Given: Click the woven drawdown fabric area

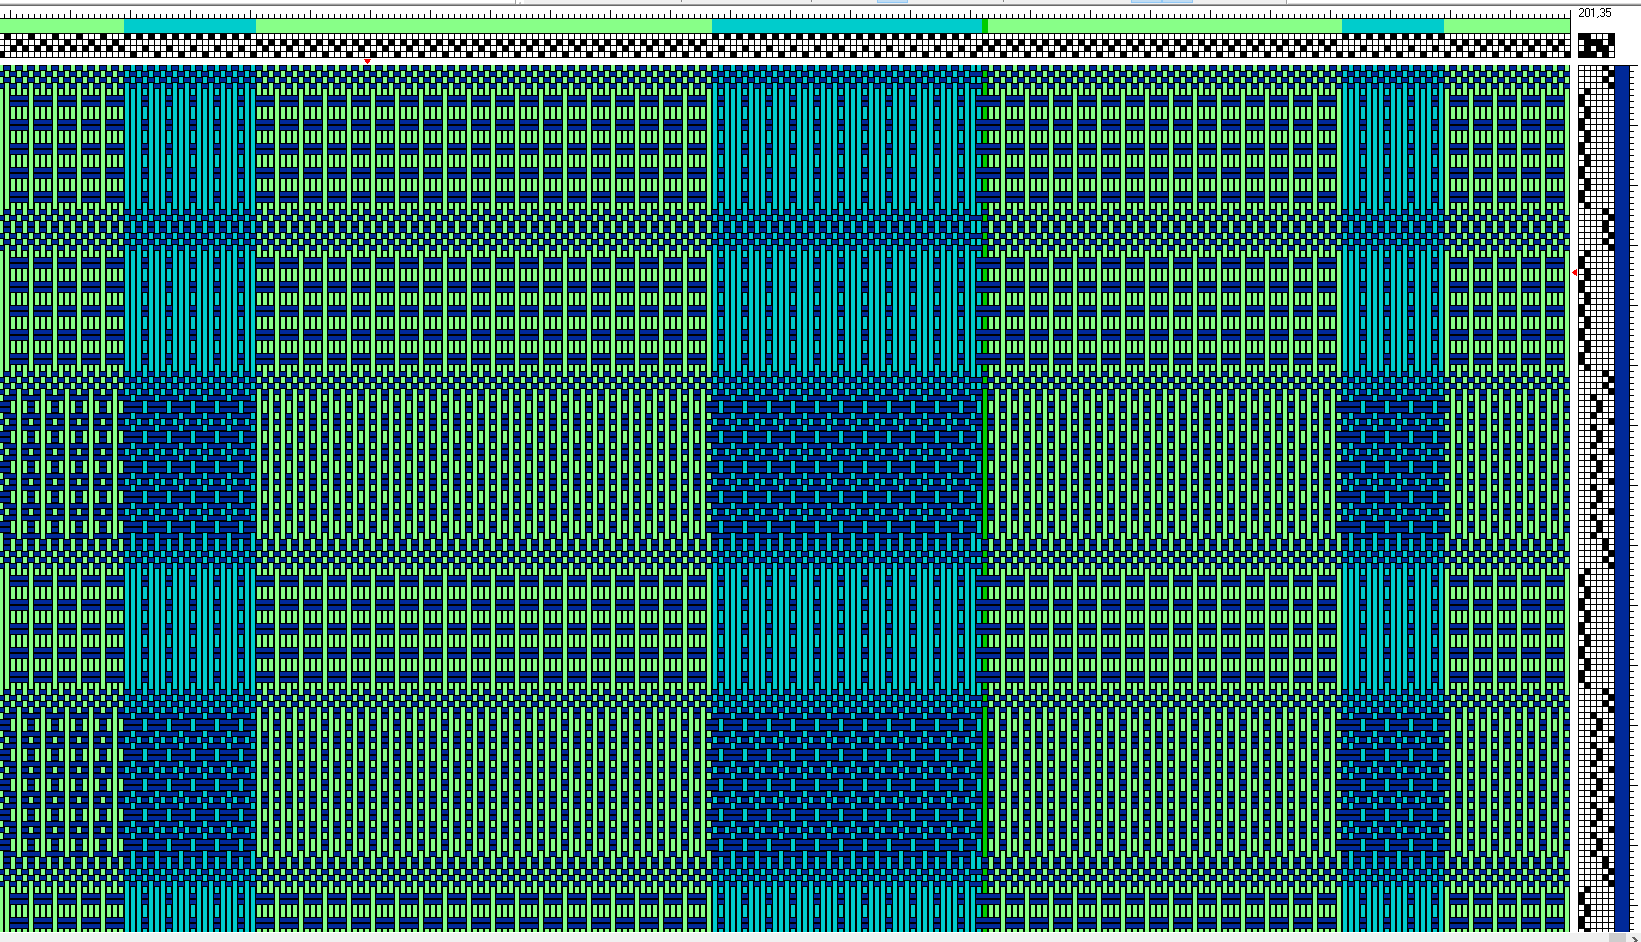Looking at the screenshot, I should click(x=785, y=498).
